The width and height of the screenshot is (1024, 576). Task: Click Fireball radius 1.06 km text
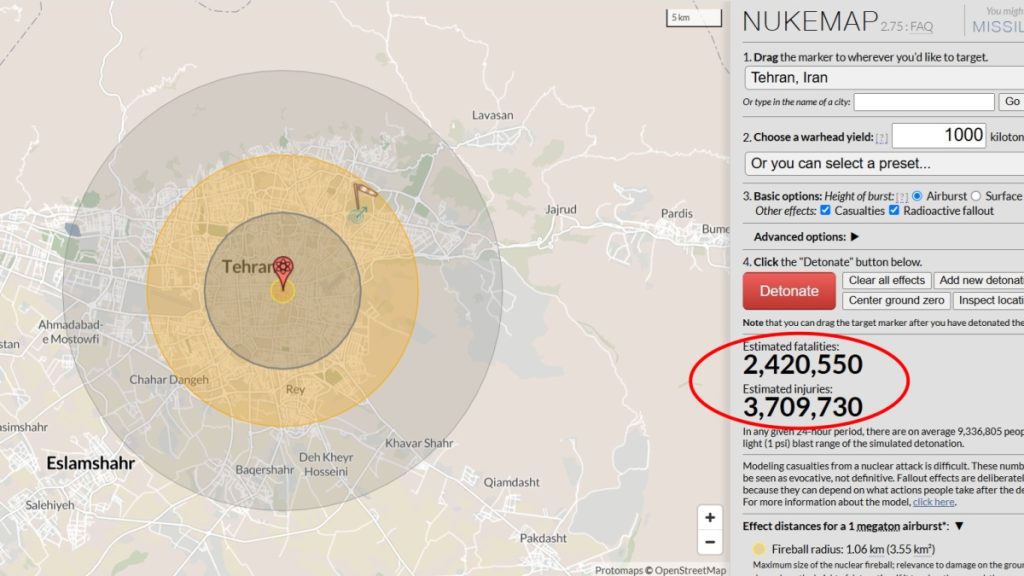pyautogui.click(x=853, y=549)
